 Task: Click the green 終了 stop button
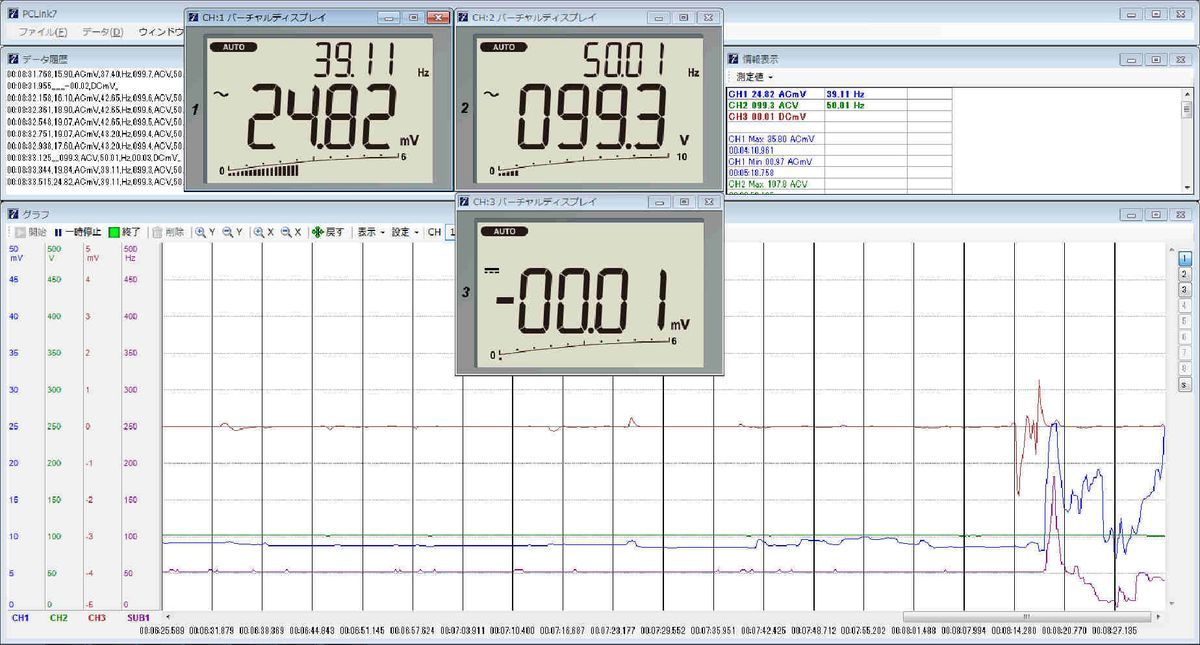coord(125,232)
